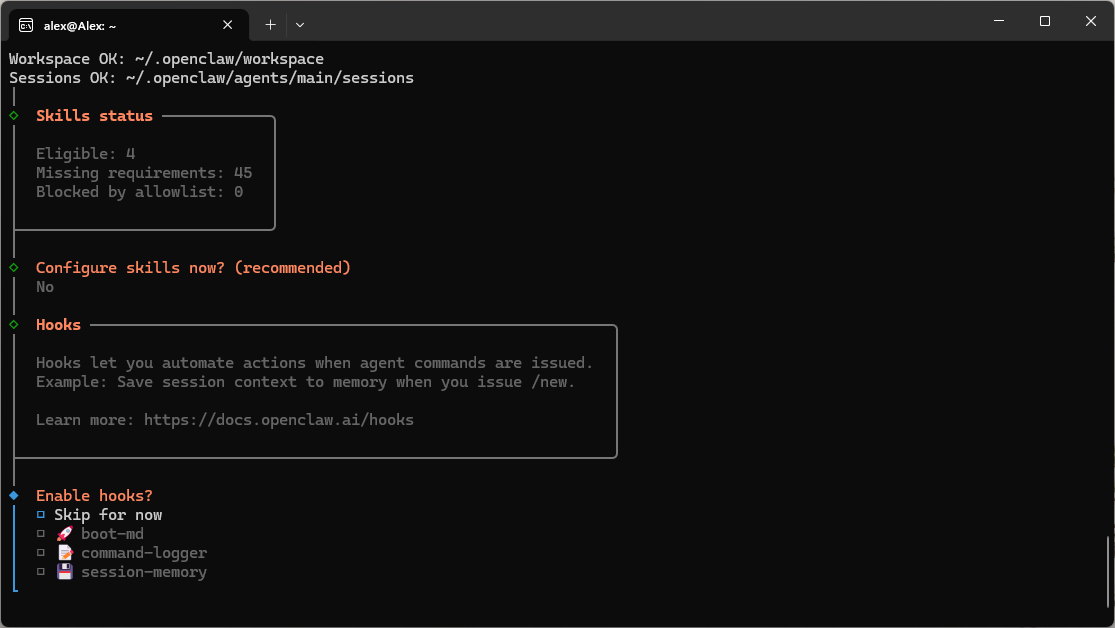Open the new tab profile dropdown arrow

(x=300, y=24)
